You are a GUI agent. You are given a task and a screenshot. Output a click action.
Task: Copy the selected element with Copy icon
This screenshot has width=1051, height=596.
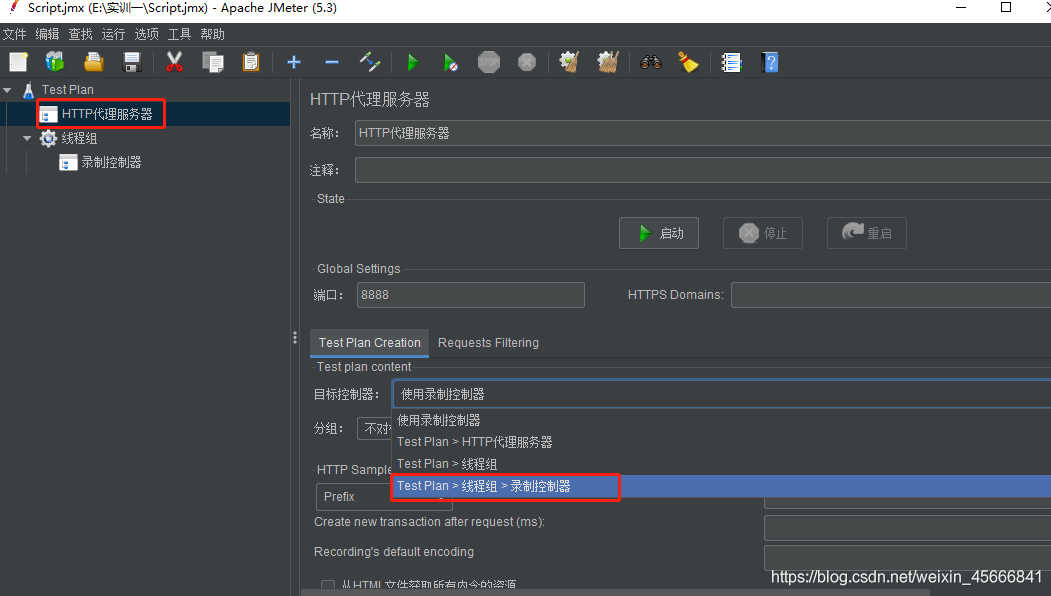(x=213, y=62)
